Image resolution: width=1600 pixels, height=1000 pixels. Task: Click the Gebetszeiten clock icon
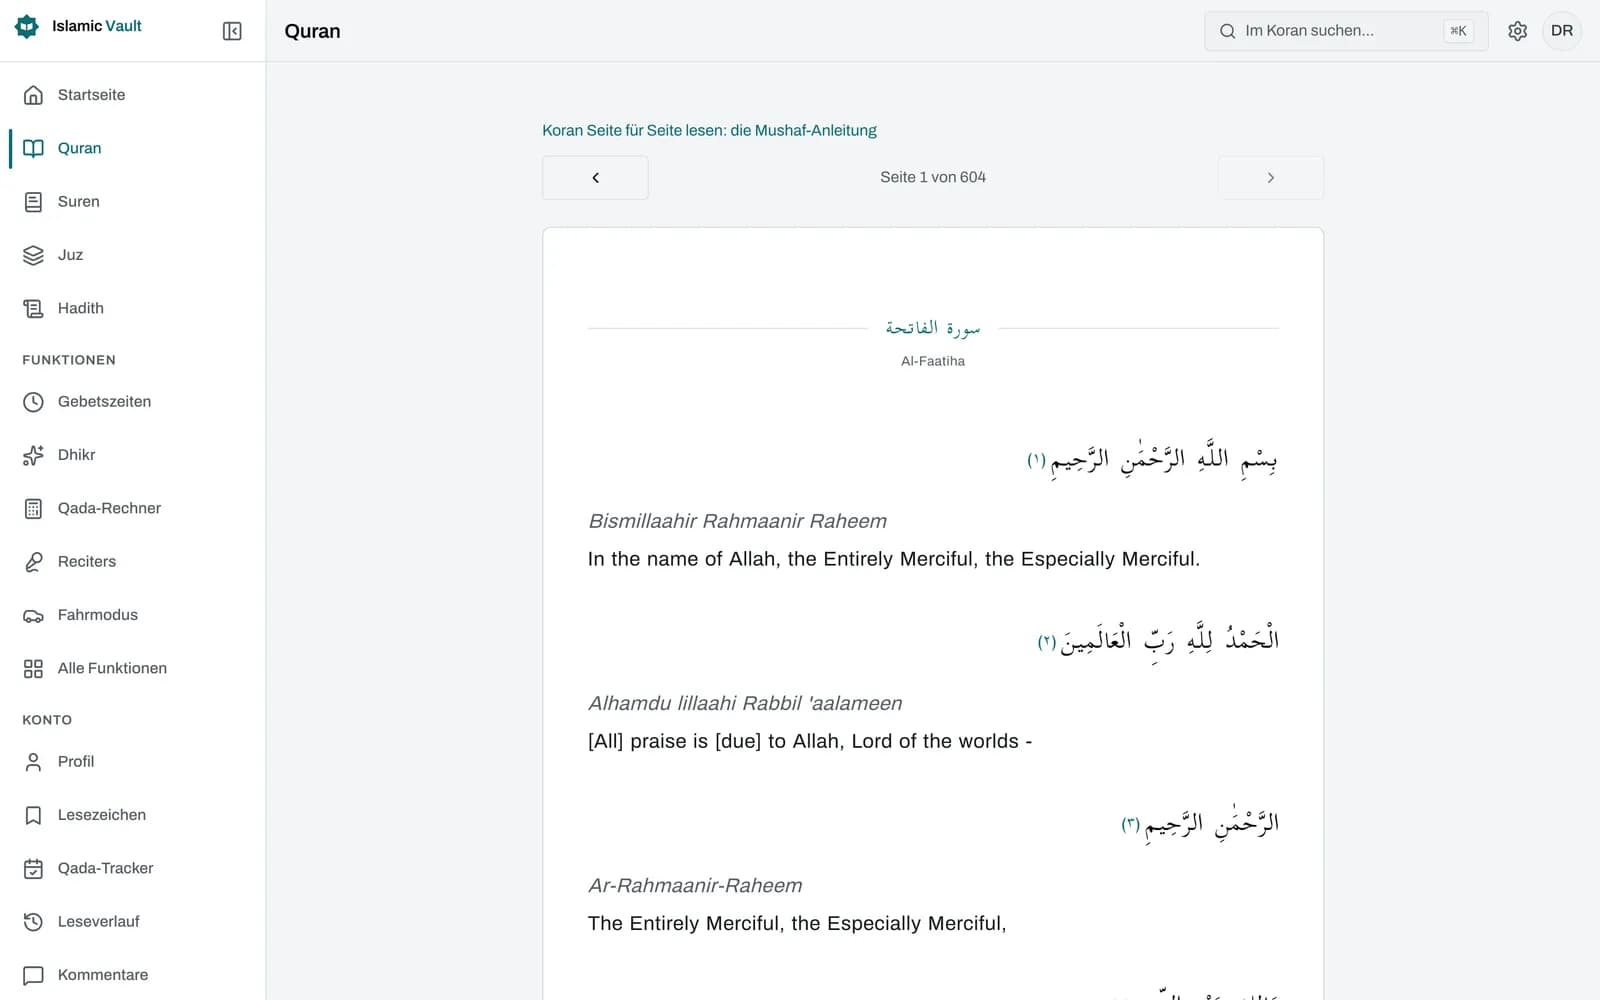coord(33,402)
